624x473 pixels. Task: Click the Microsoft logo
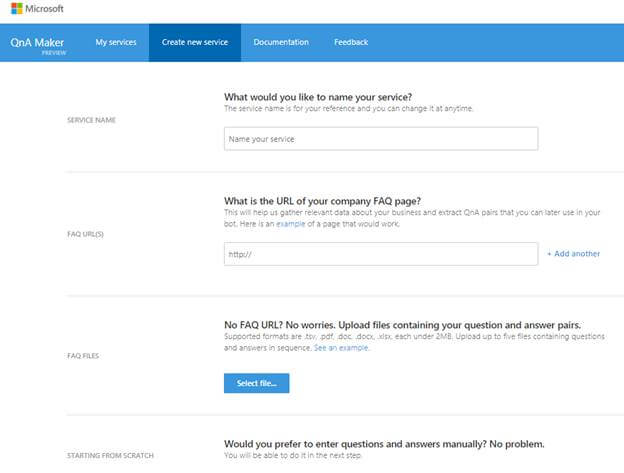tap(37, 8)
